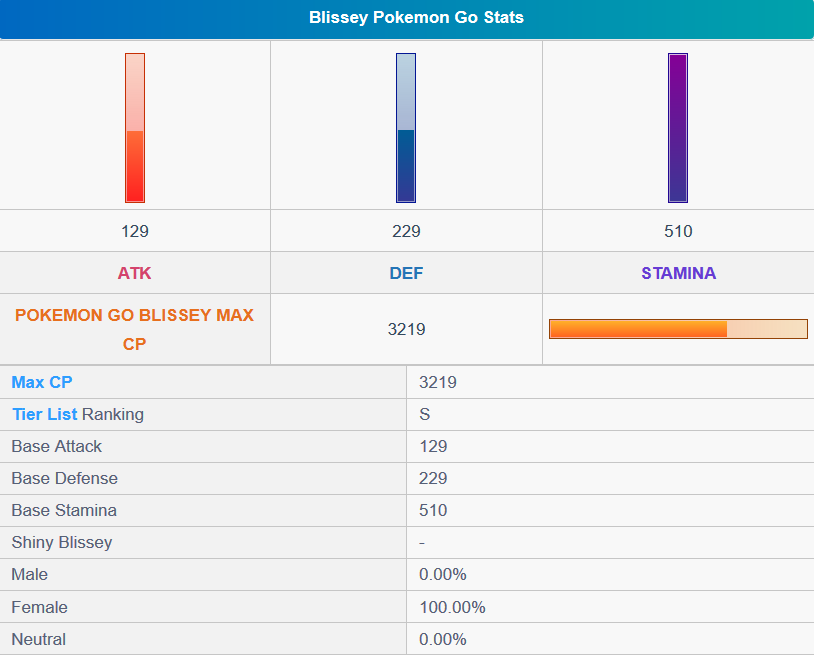Screen dimensions: 814x655
Task: Select the 0.00% value in Neutral row
Action: [443, 639]
